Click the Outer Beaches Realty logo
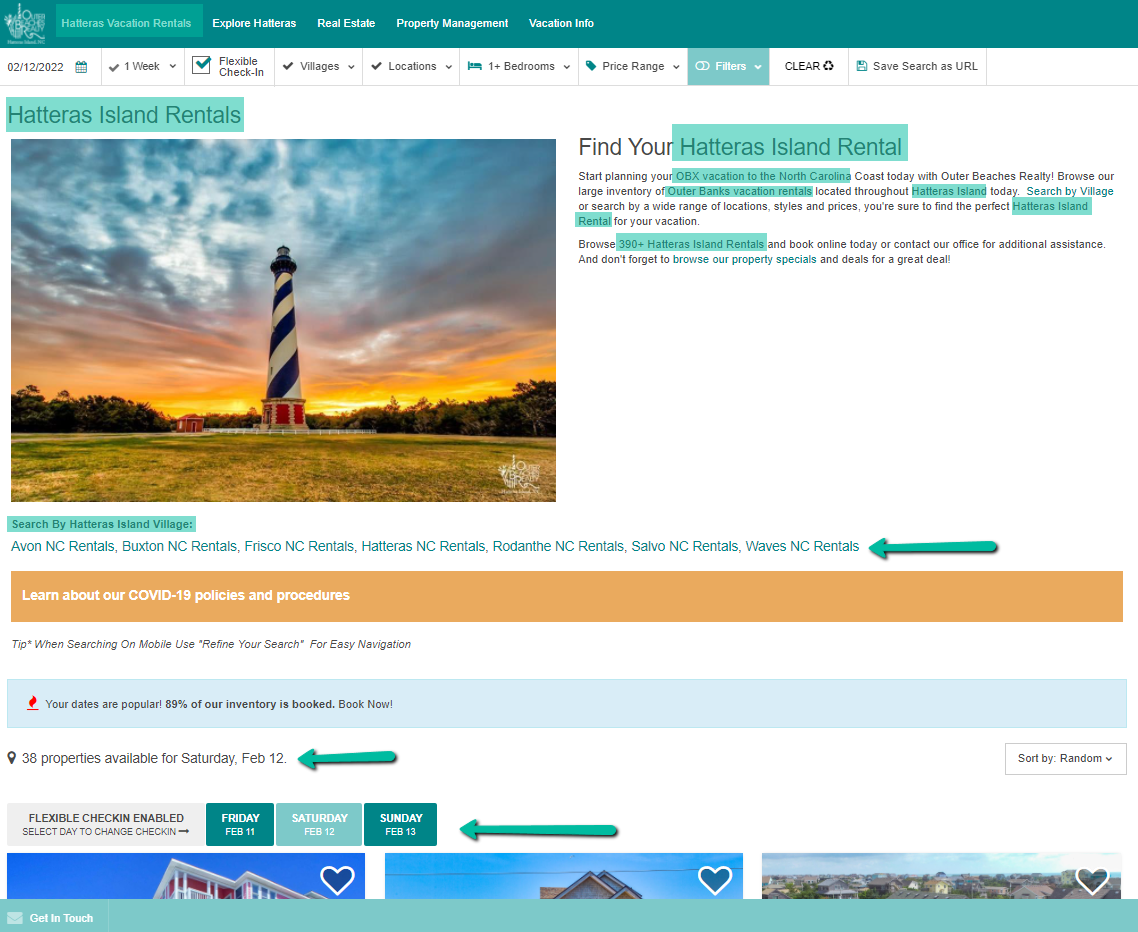The width and height of the screenshot is (1138, 932). point(26,23)
